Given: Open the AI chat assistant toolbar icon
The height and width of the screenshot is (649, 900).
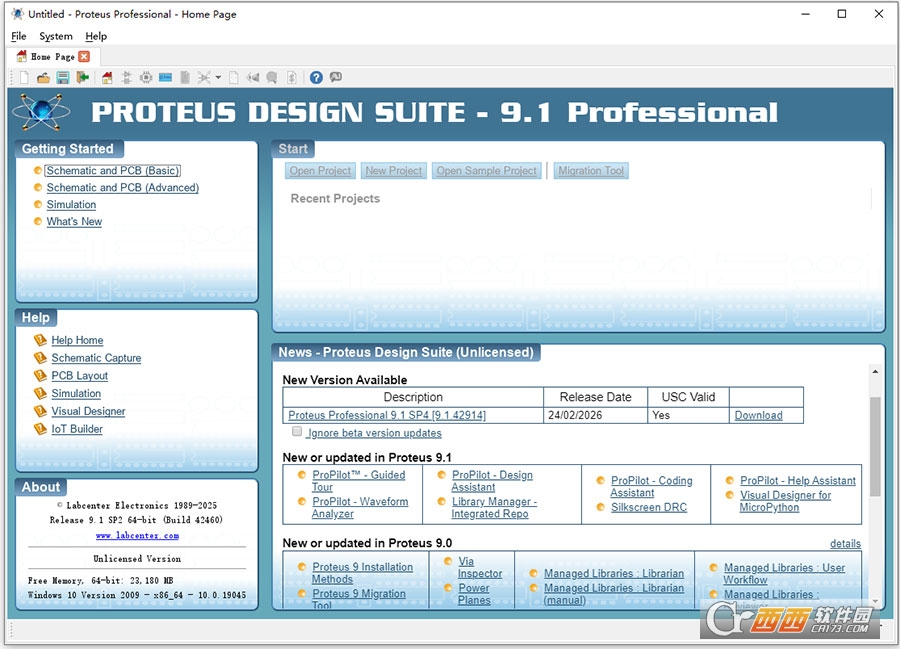Looking at the screenshot, I should click(336, 77).
